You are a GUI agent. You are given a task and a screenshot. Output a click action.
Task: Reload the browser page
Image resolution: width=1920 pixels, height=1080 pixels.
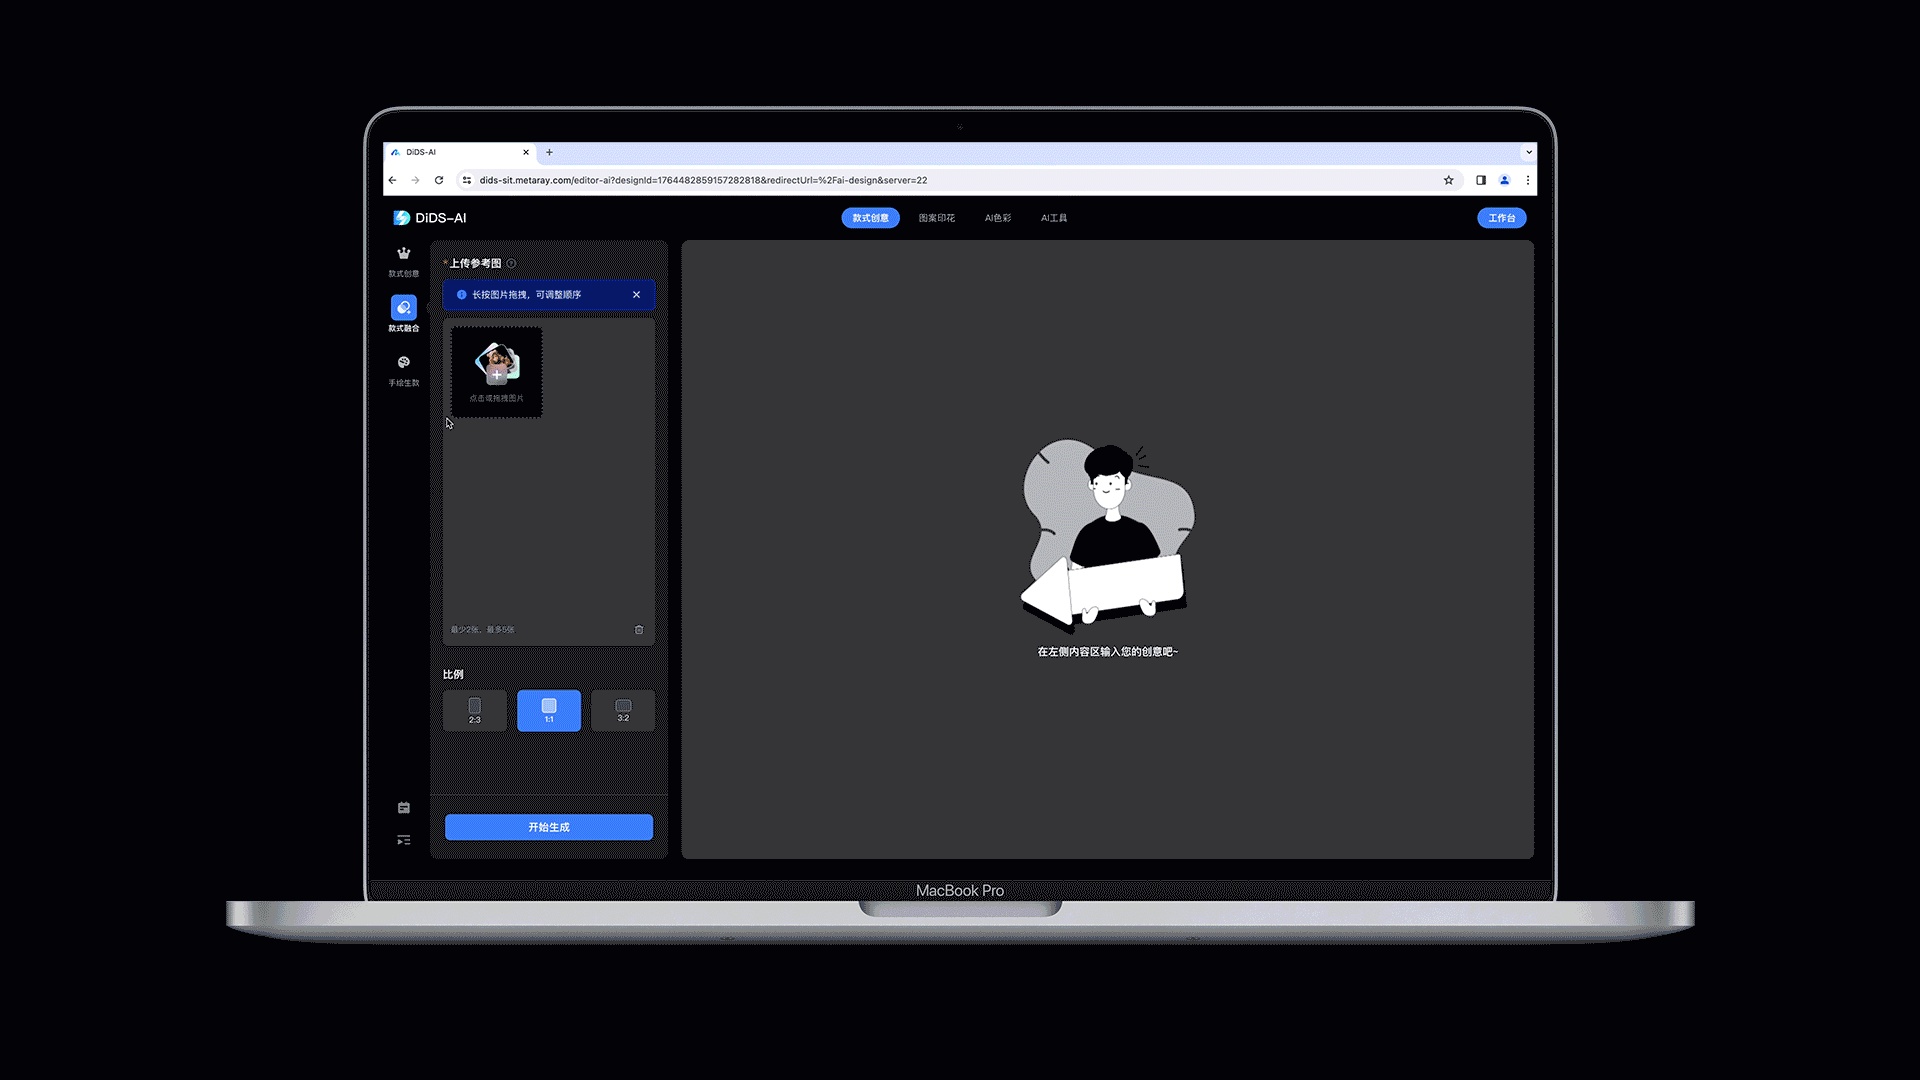(439, 180)
